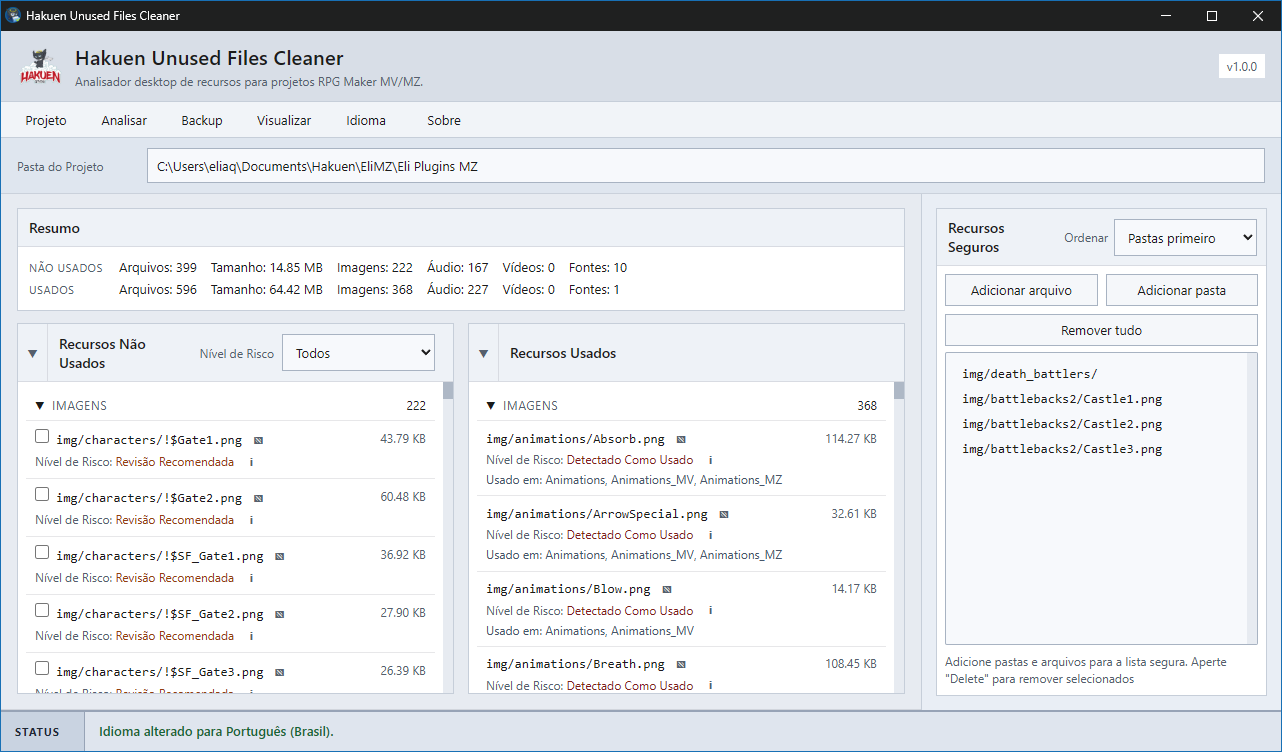Click the img/characters/!$Gate1.png file name
Viewport: 1282px width, 752px height.
click(x=149, y=440)
